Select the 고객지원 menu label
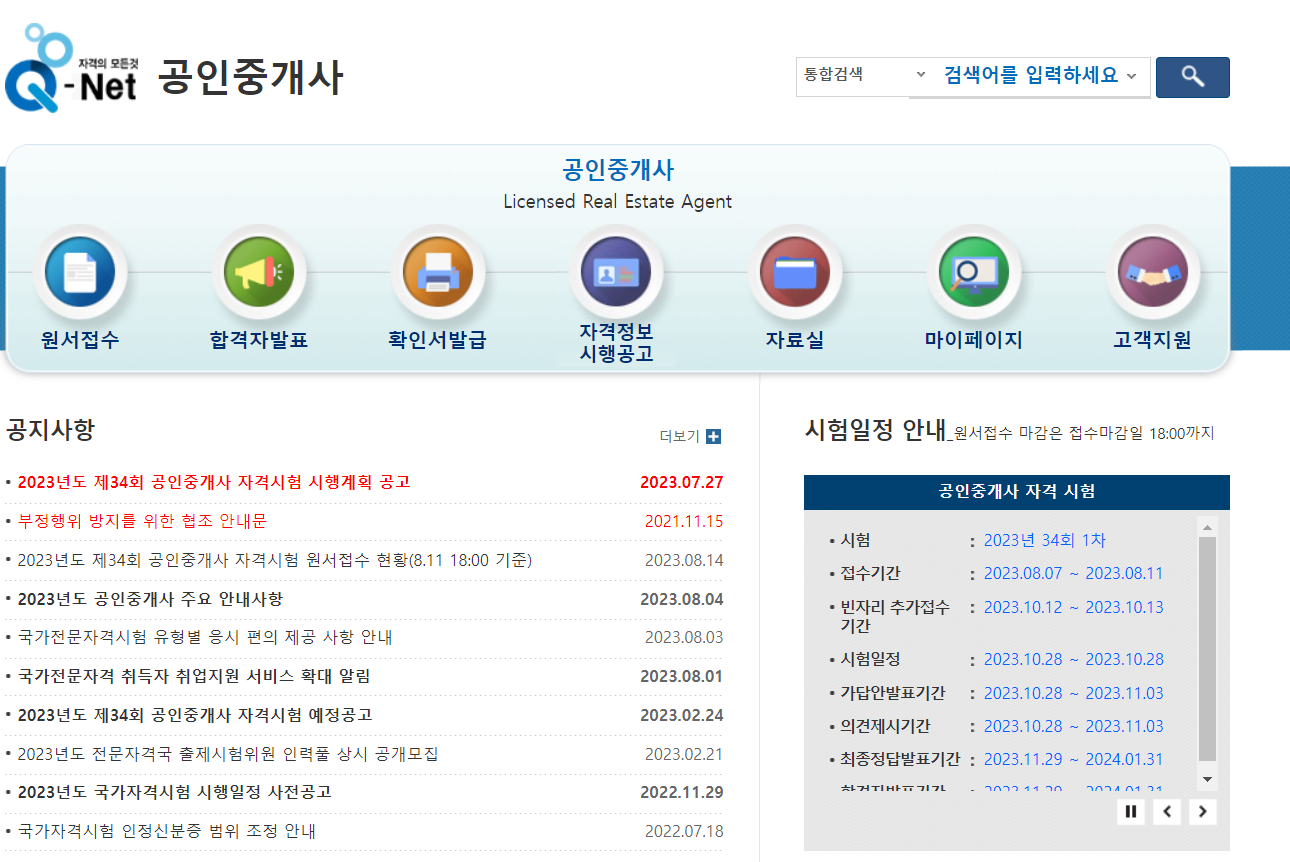 (1152, 340)
